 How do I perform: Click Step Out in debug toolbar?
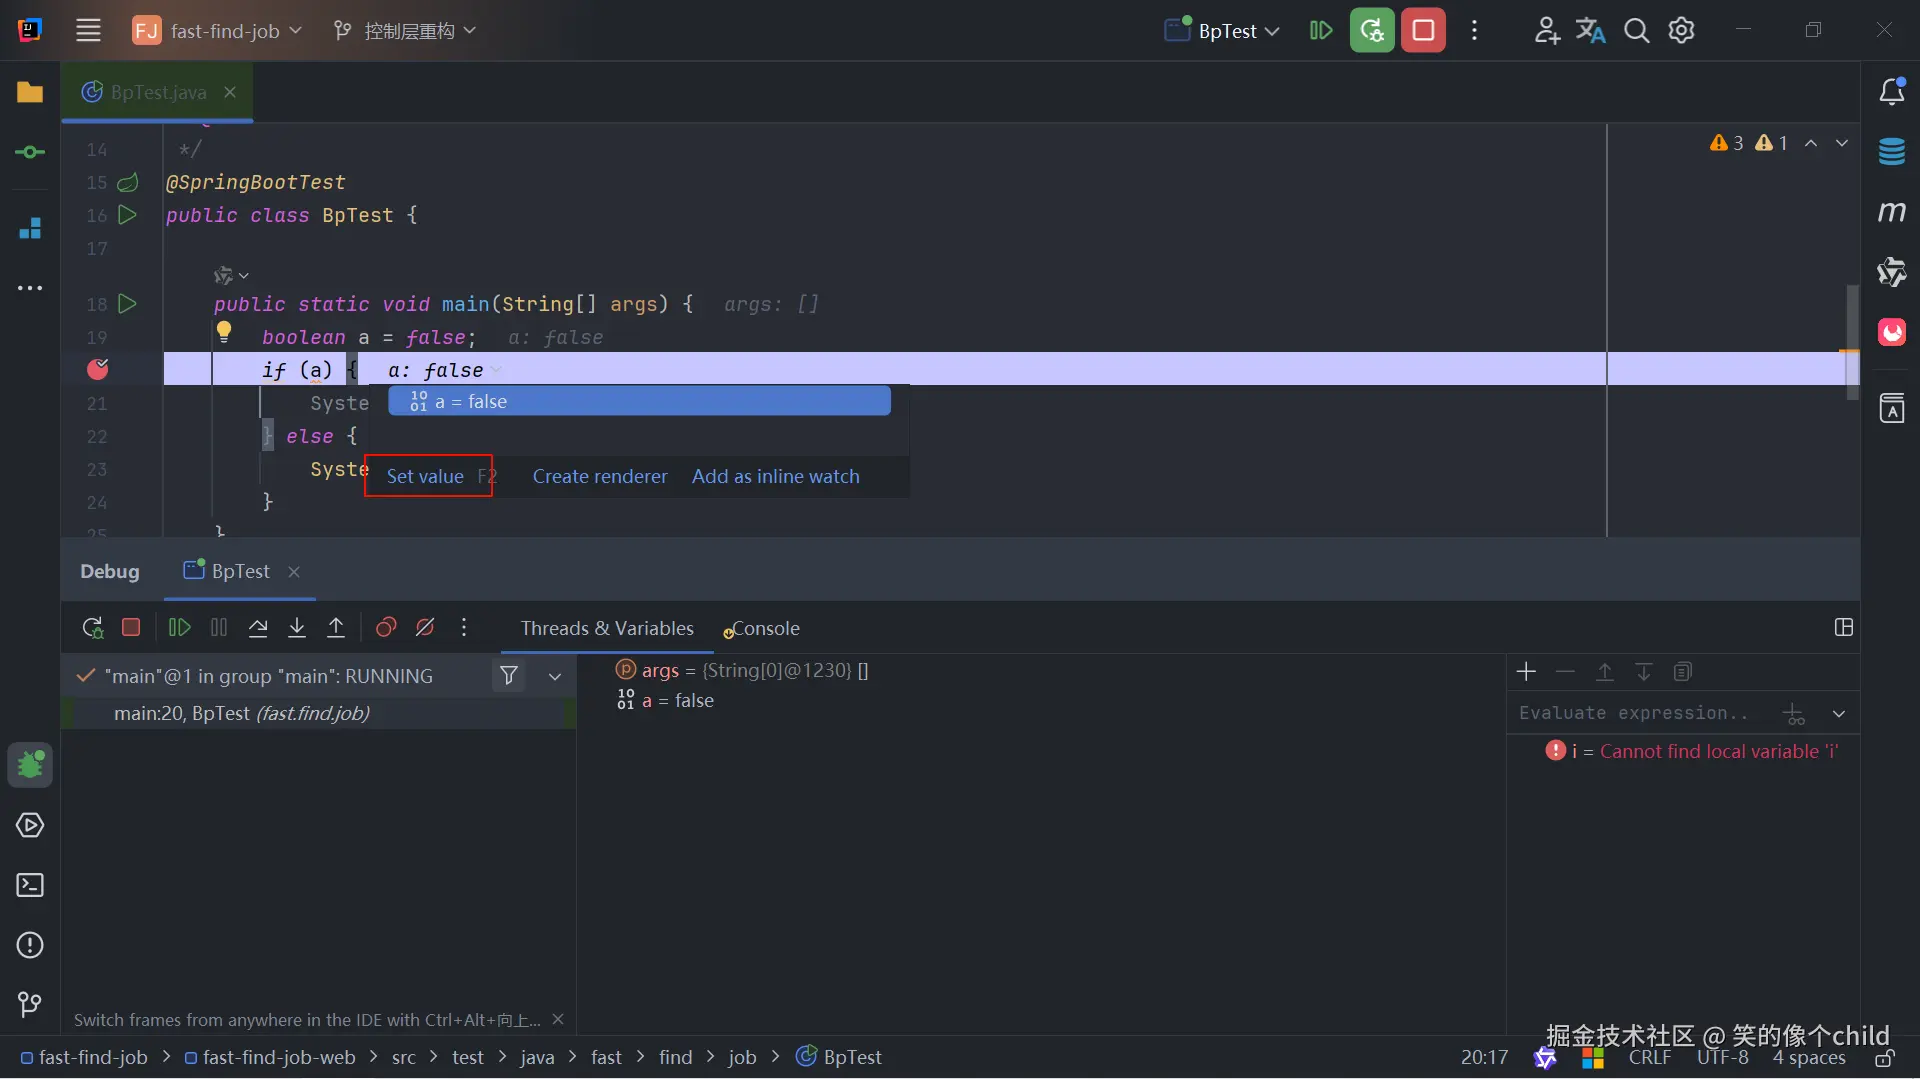pos(336,628)
